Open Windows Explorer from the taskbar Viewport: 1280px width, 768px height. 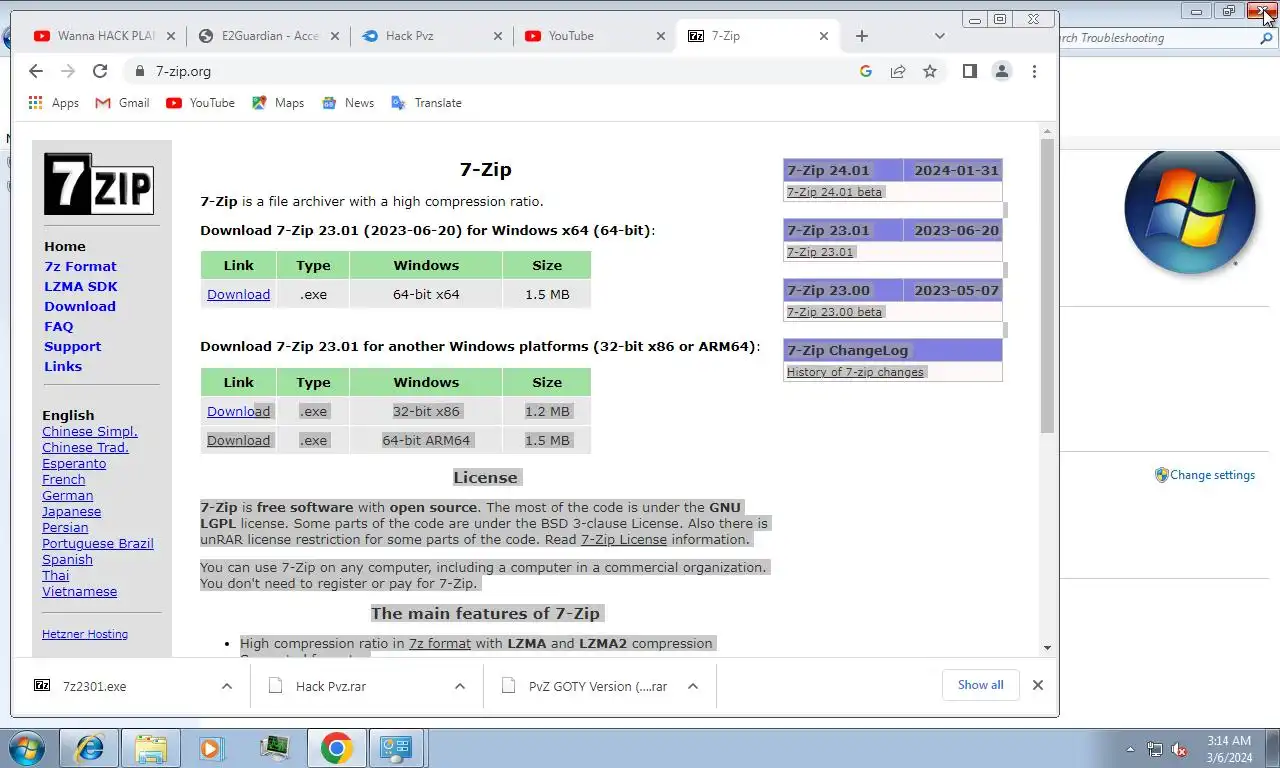(151, 748)
